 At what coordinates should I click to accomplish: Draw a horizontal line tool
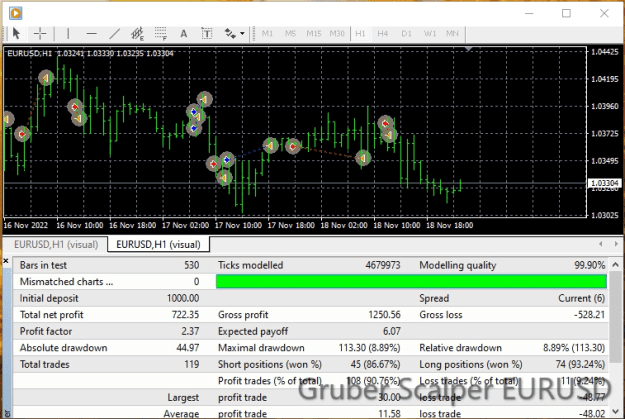(x=92, y=33)
